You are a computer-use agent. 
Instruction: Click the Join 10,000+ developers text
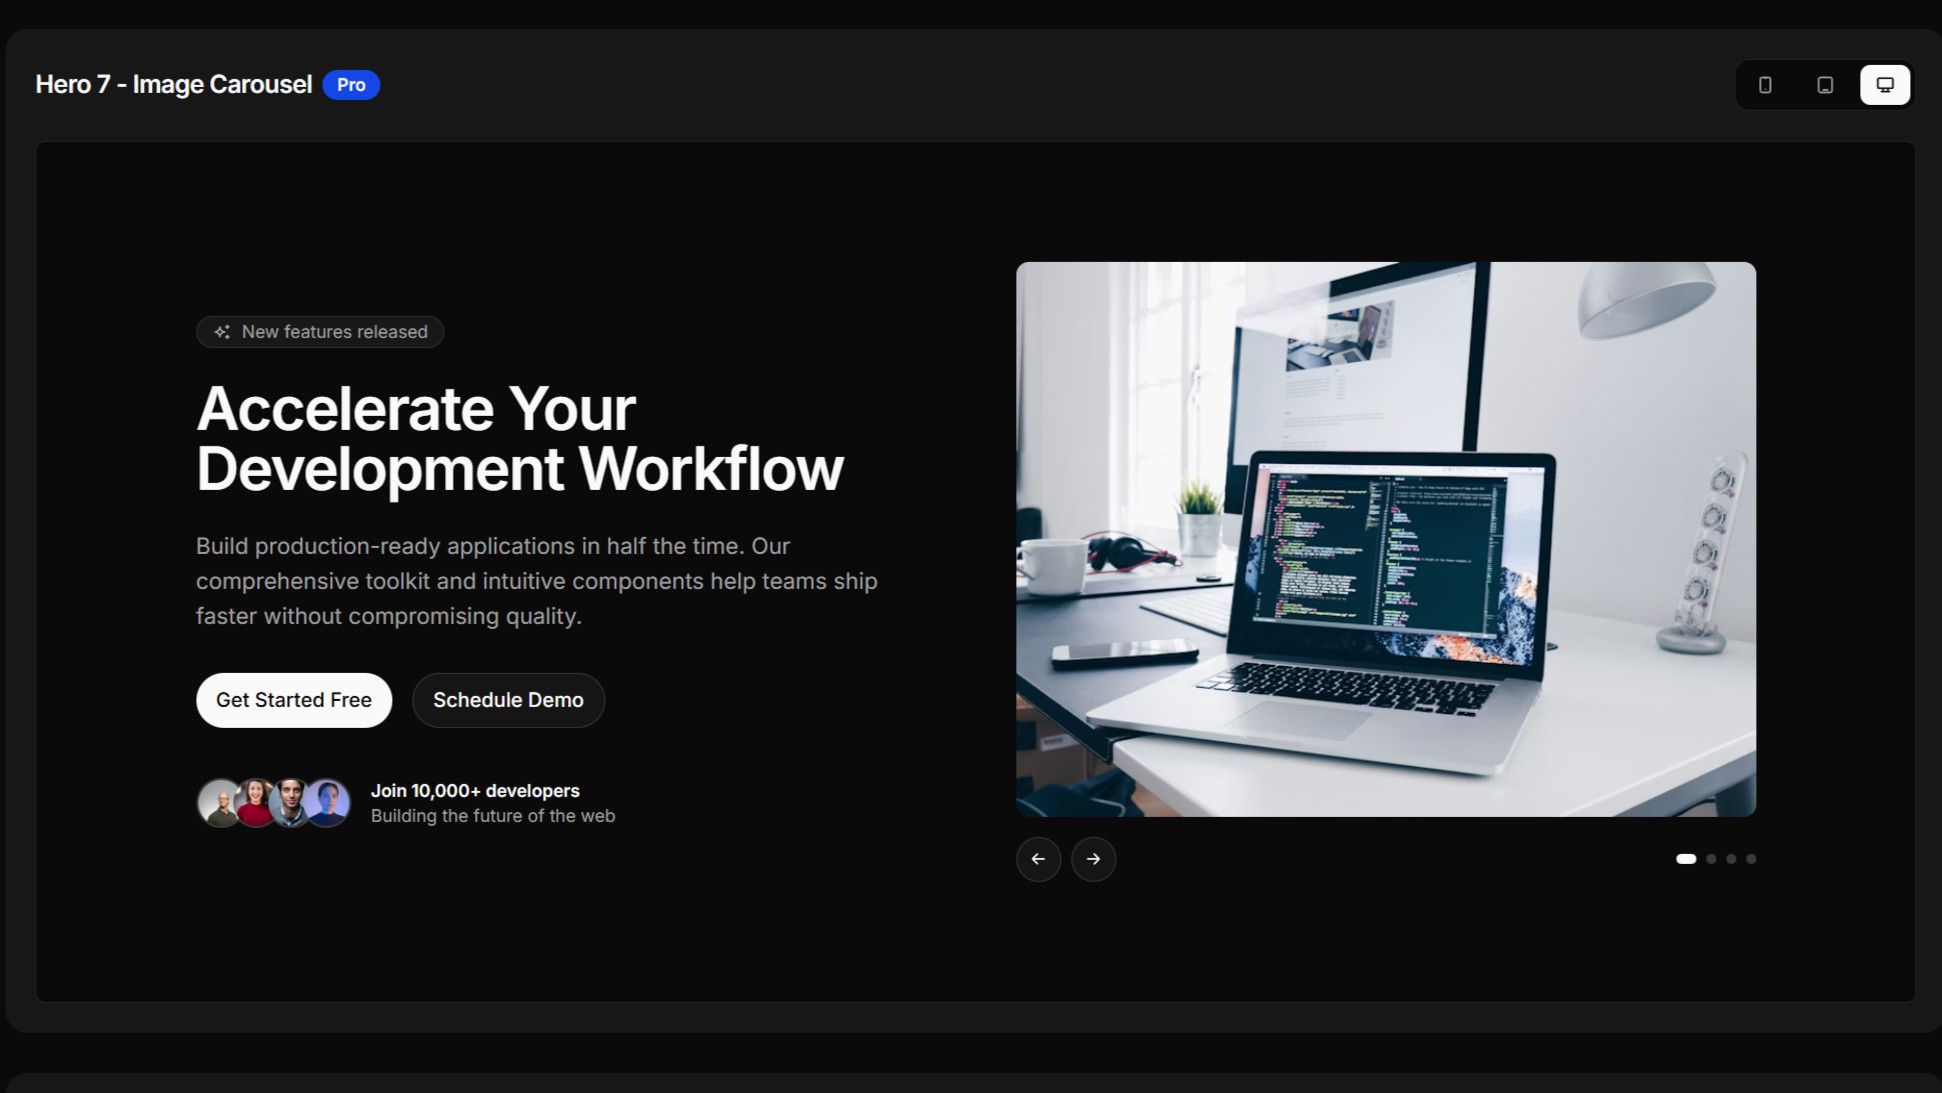coord(475,791)
